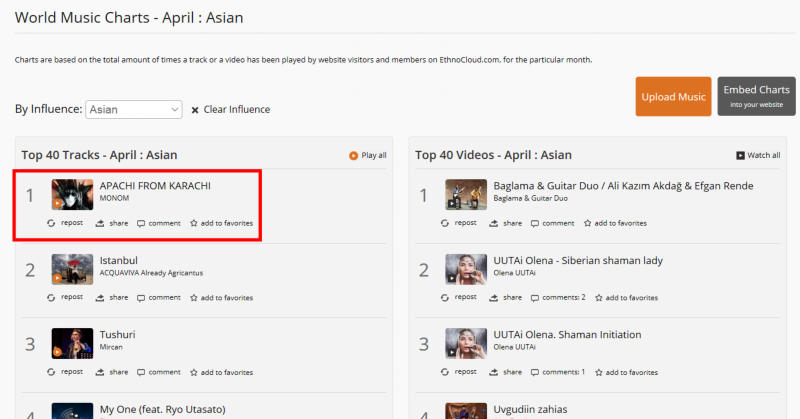
Task: Open the Istanbul track title link
Action: (x=118, y=260)
